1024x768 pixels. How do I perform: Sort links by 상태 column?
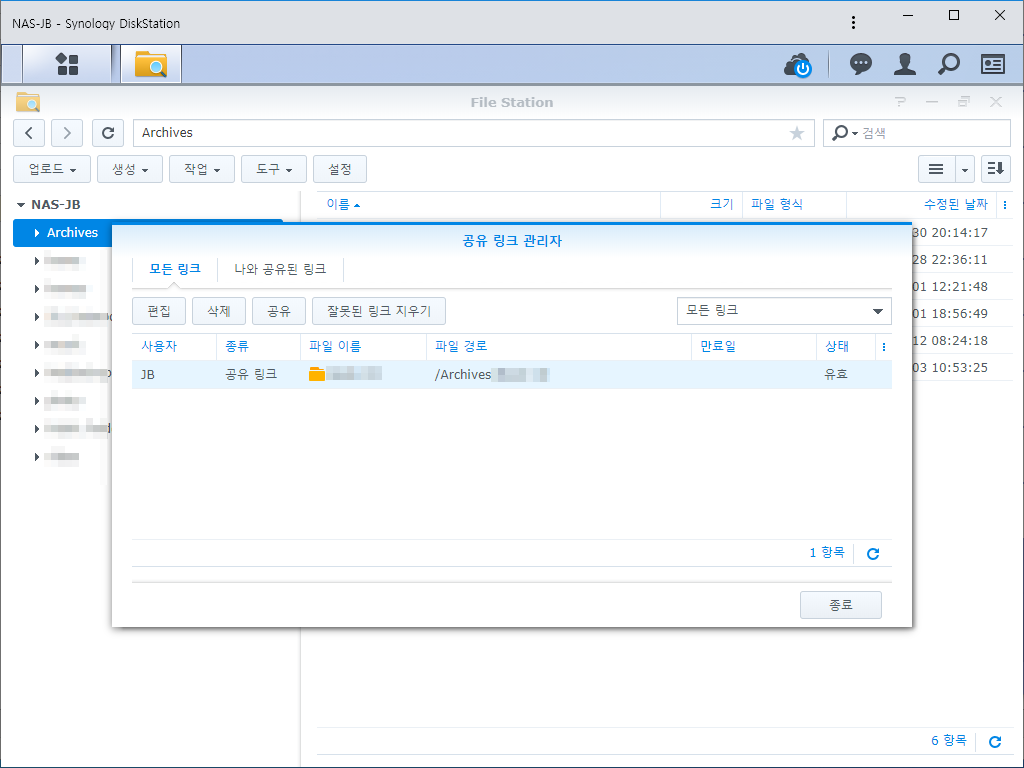tap(846, 347)
